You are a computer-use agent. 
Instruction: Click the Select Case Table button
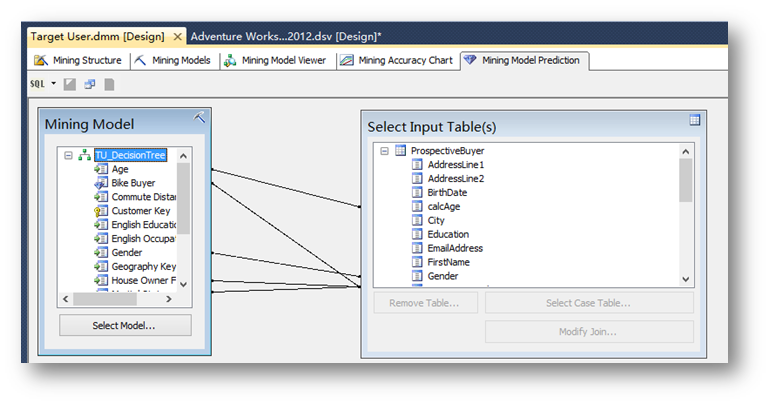click(x=589, y=303)
